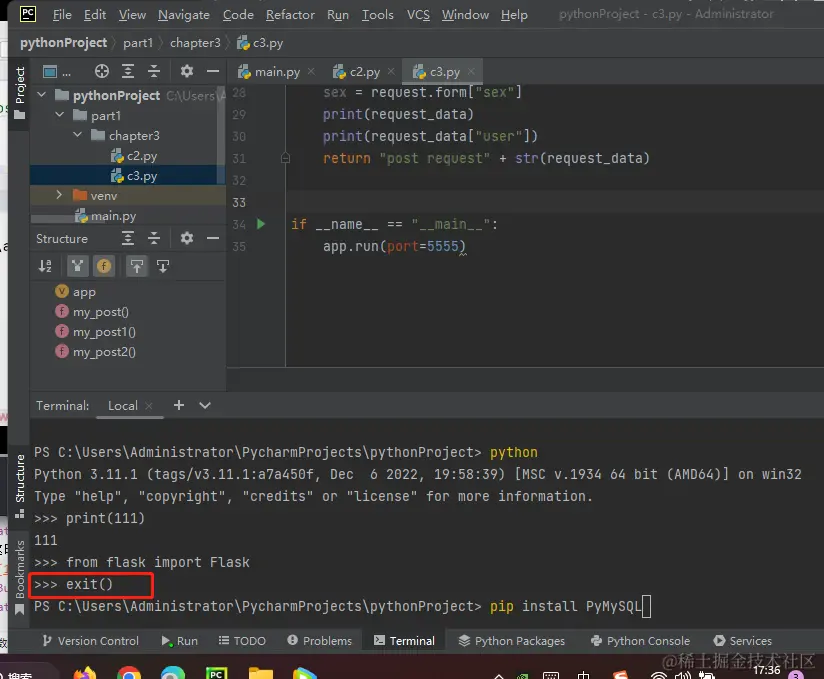The height and width of the screenshot is (679, 824).
Task: Select c3.py in the project tree
Action: [128, 176]
